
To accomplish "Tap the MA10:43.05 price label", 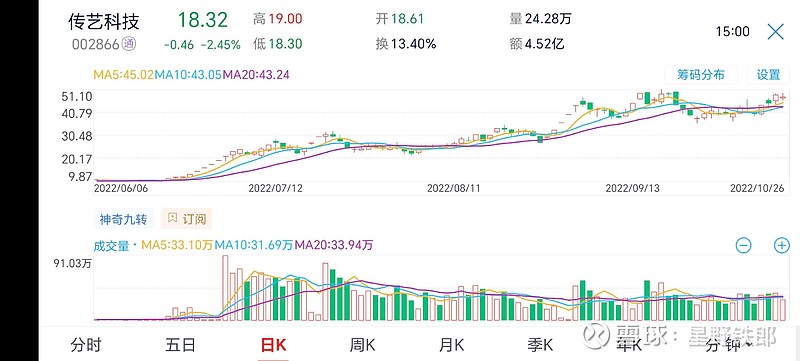I will pos(188,74).
